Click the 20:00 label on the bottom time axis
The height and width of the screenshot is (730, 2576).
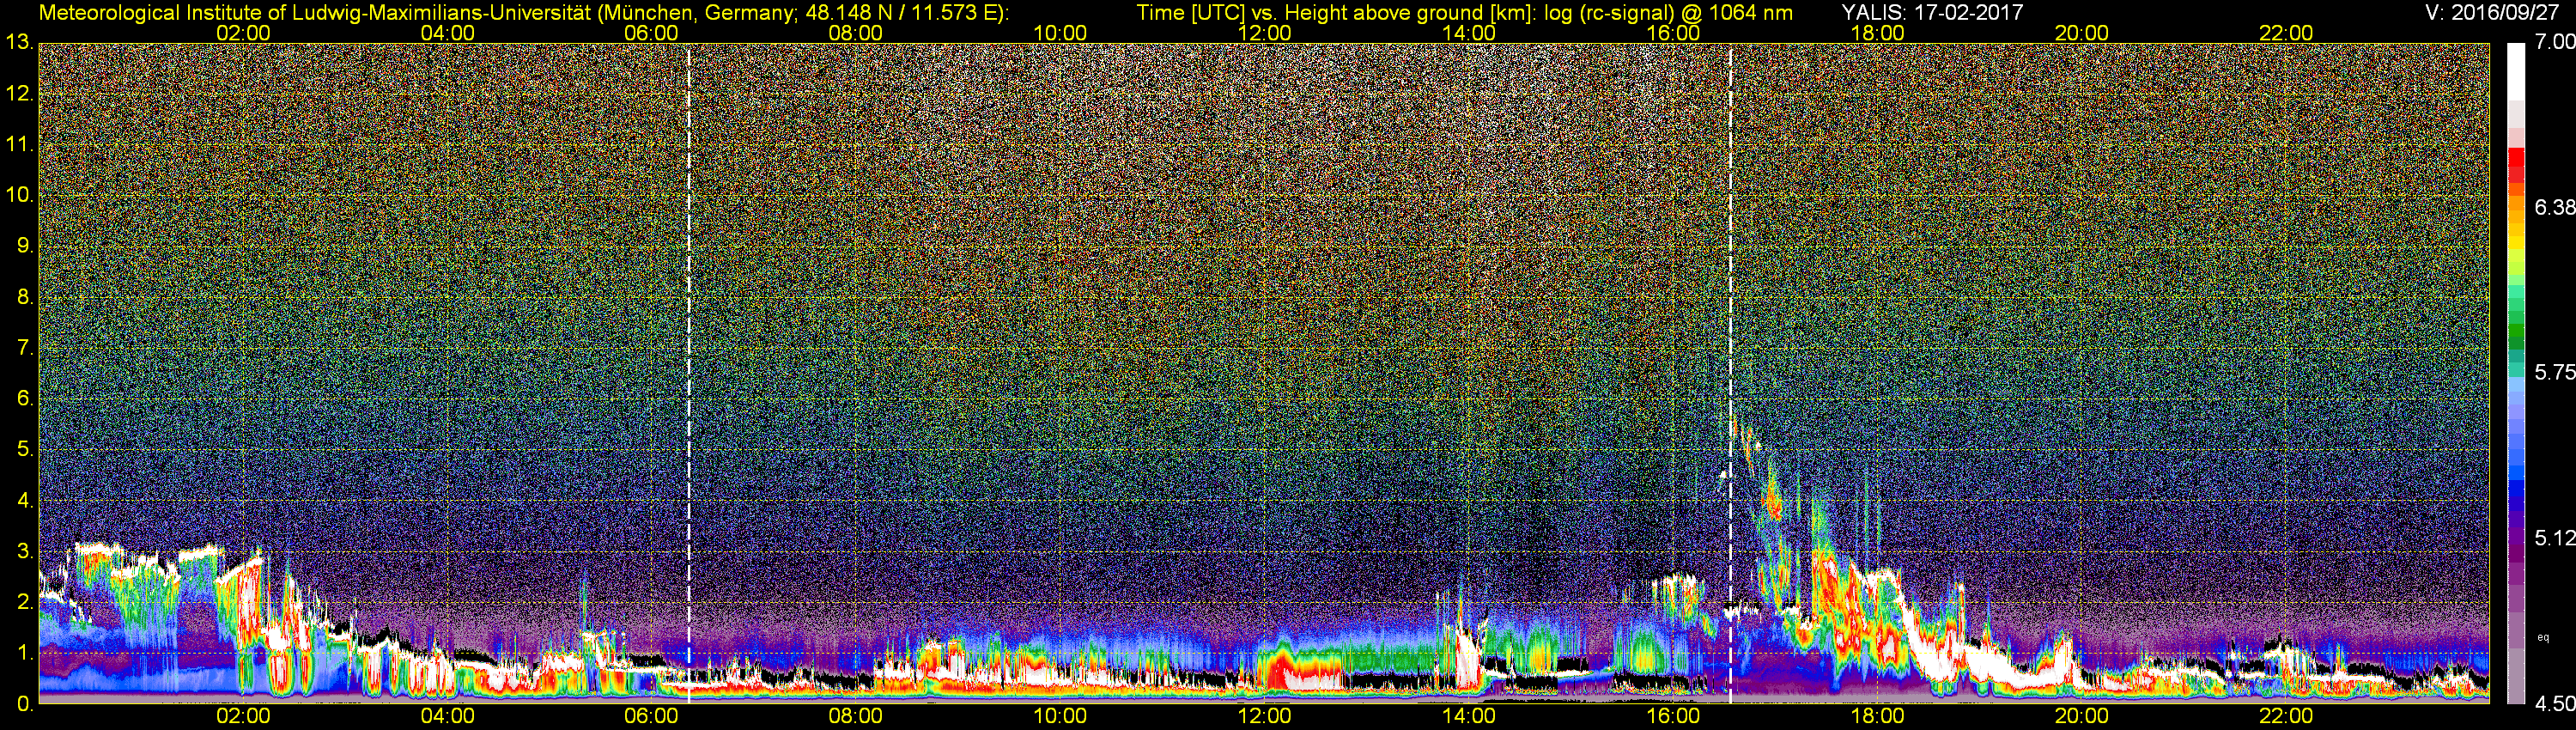2082,716
